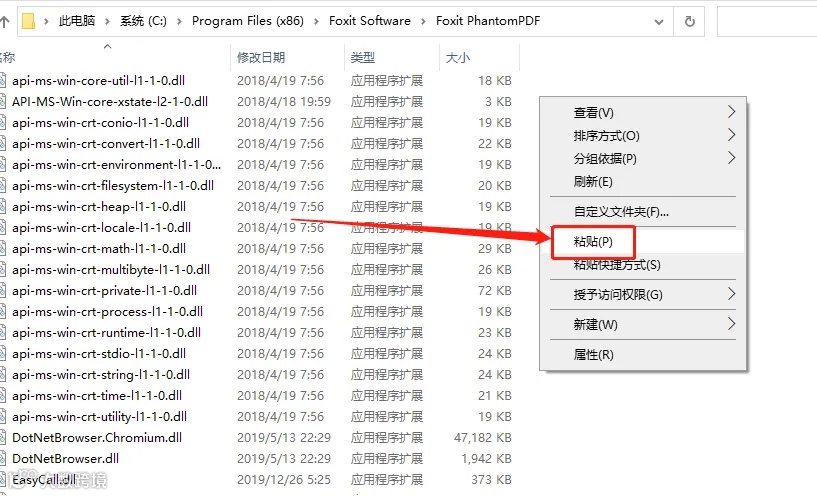The image size is (817, 496).
Task: Click the 2019/12/26 5:25 date cell
Action: tap(284, 479)
